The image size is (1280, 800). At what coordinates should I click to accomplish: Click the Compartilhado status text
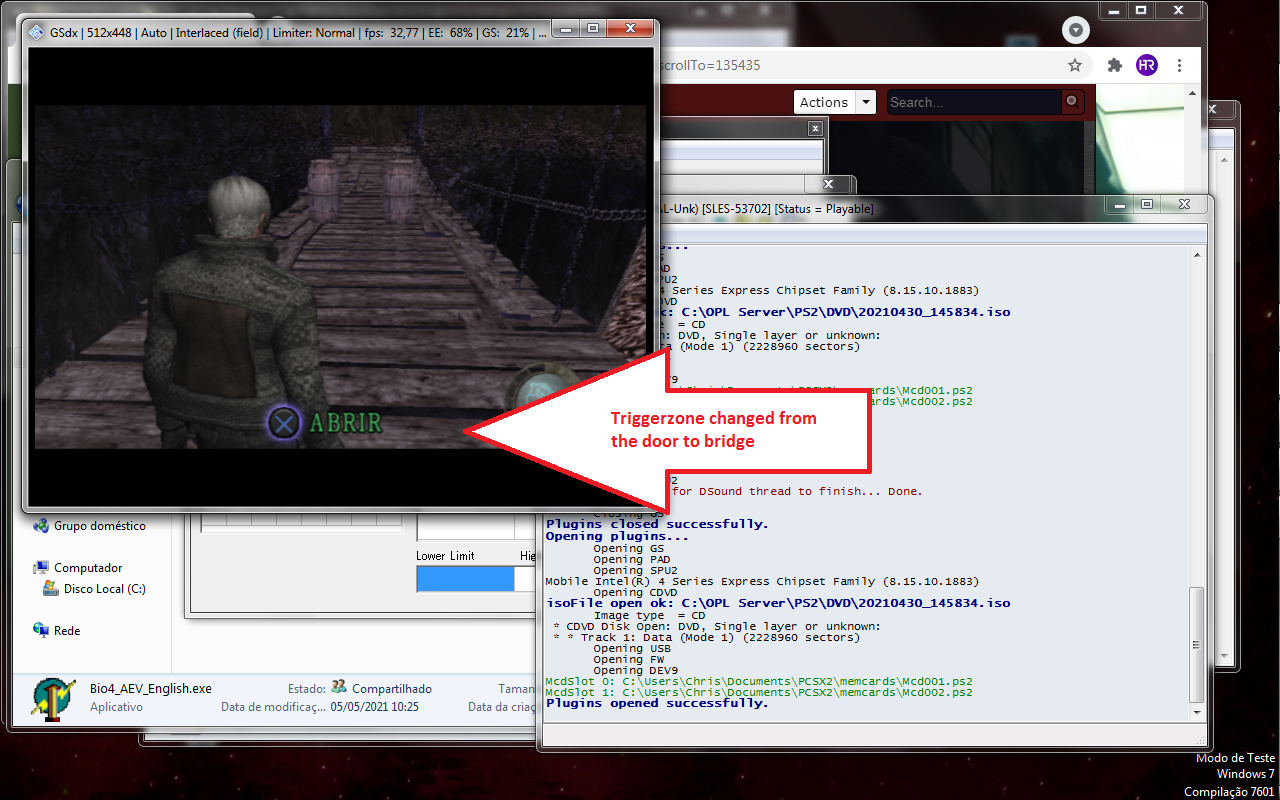392,689
